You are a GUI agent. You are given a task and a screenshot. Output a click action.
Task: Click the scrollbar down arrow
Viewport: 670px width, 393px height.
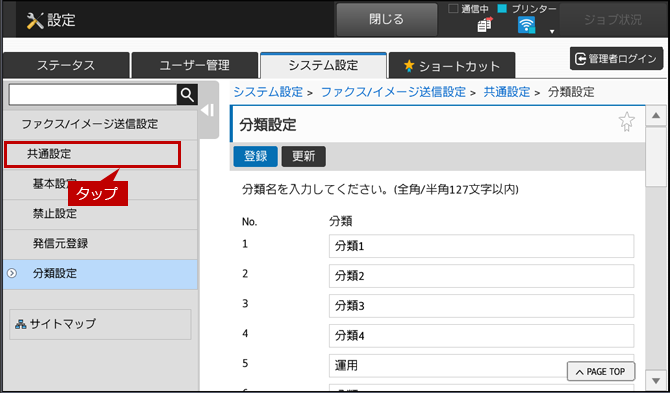tap(656, 380)
